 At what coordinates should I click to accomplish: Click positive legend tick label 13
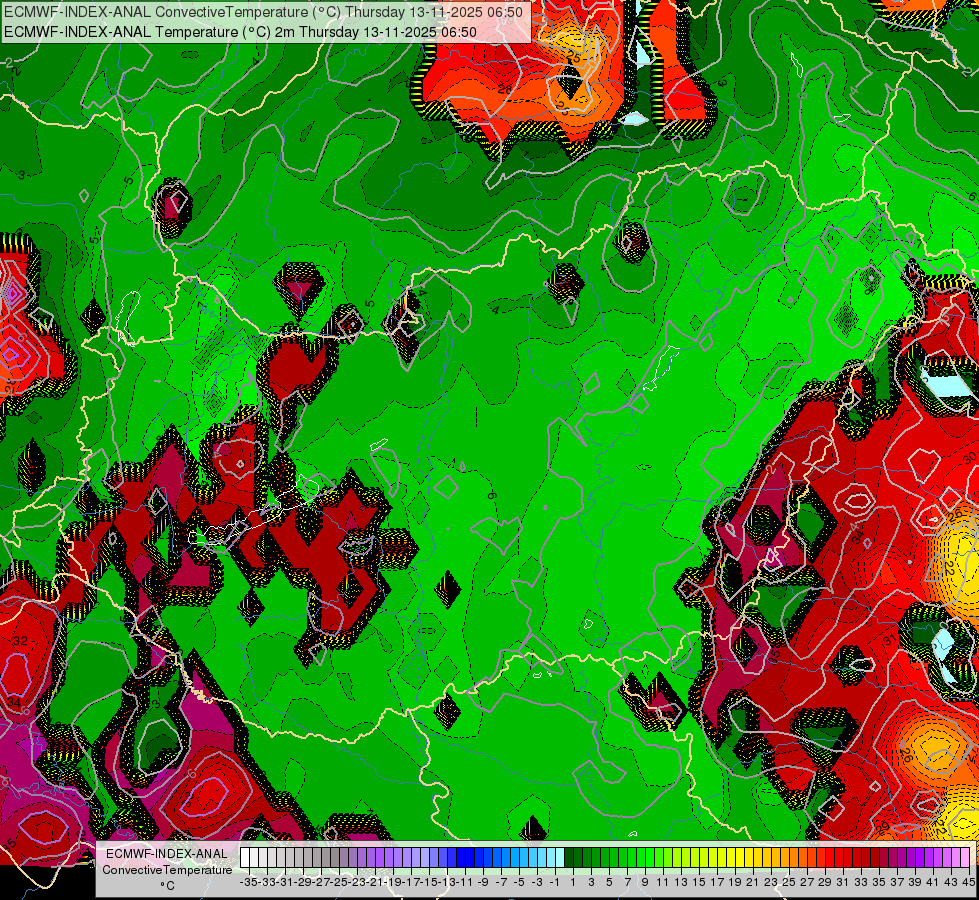click(x=681, y=882)
